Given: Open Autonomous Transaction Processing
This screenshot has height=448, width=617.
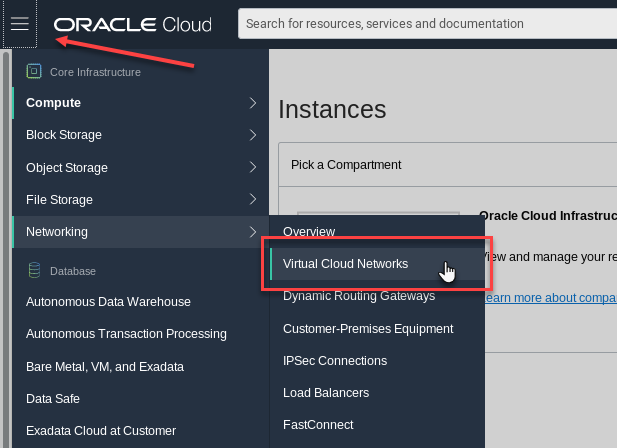Looking at the screenshot, I should click(x=126, y=334).
